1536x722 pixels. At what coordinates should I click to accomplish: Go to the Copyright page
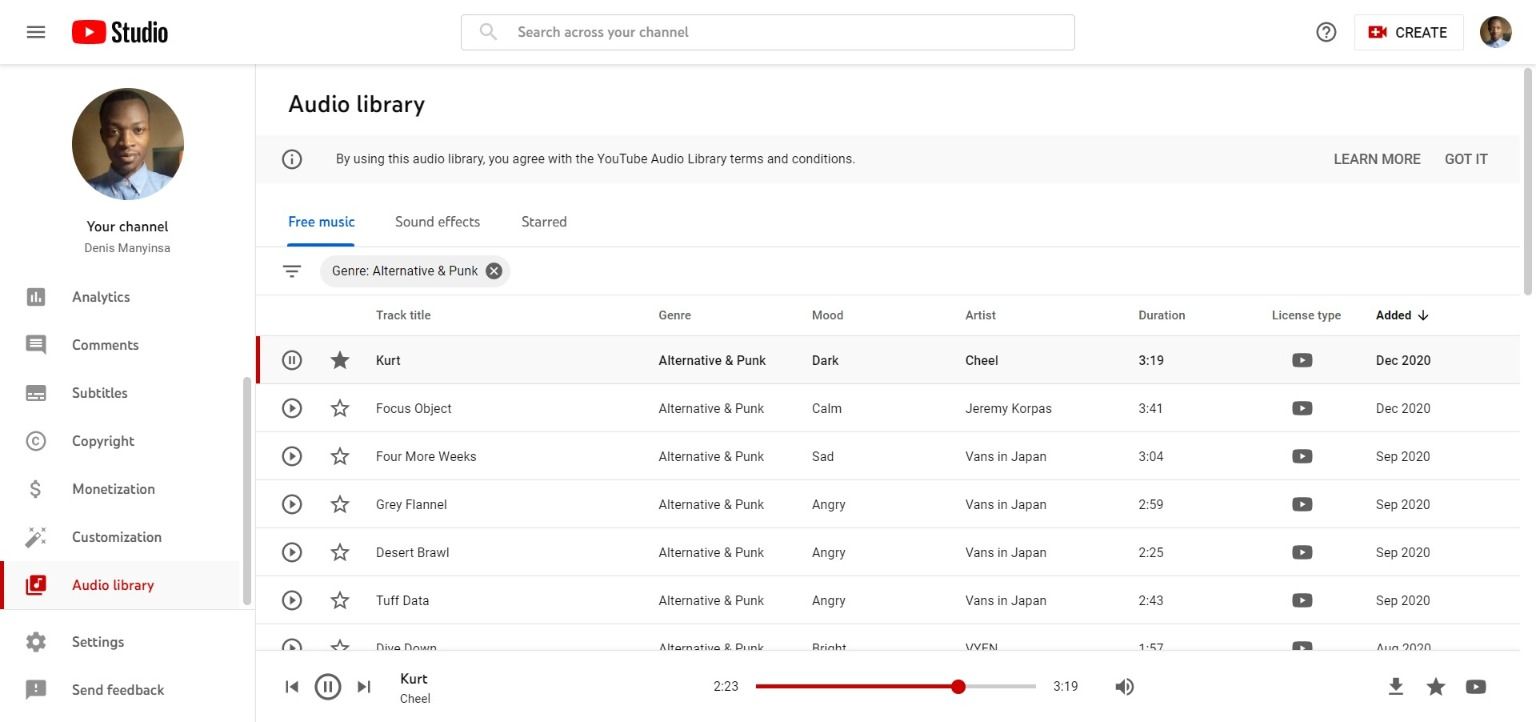103,440
